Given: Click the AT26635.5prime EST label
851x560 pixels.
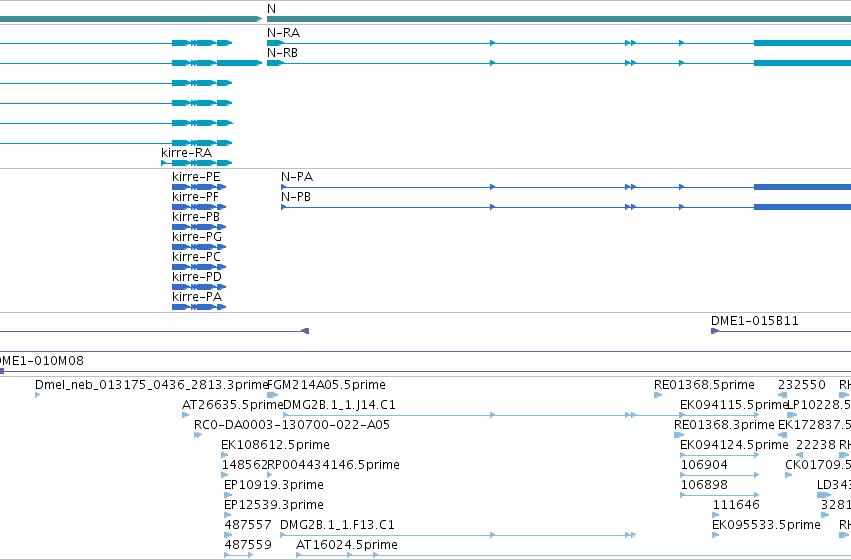Looking at the screenshot, I should [x=232, y=405].
